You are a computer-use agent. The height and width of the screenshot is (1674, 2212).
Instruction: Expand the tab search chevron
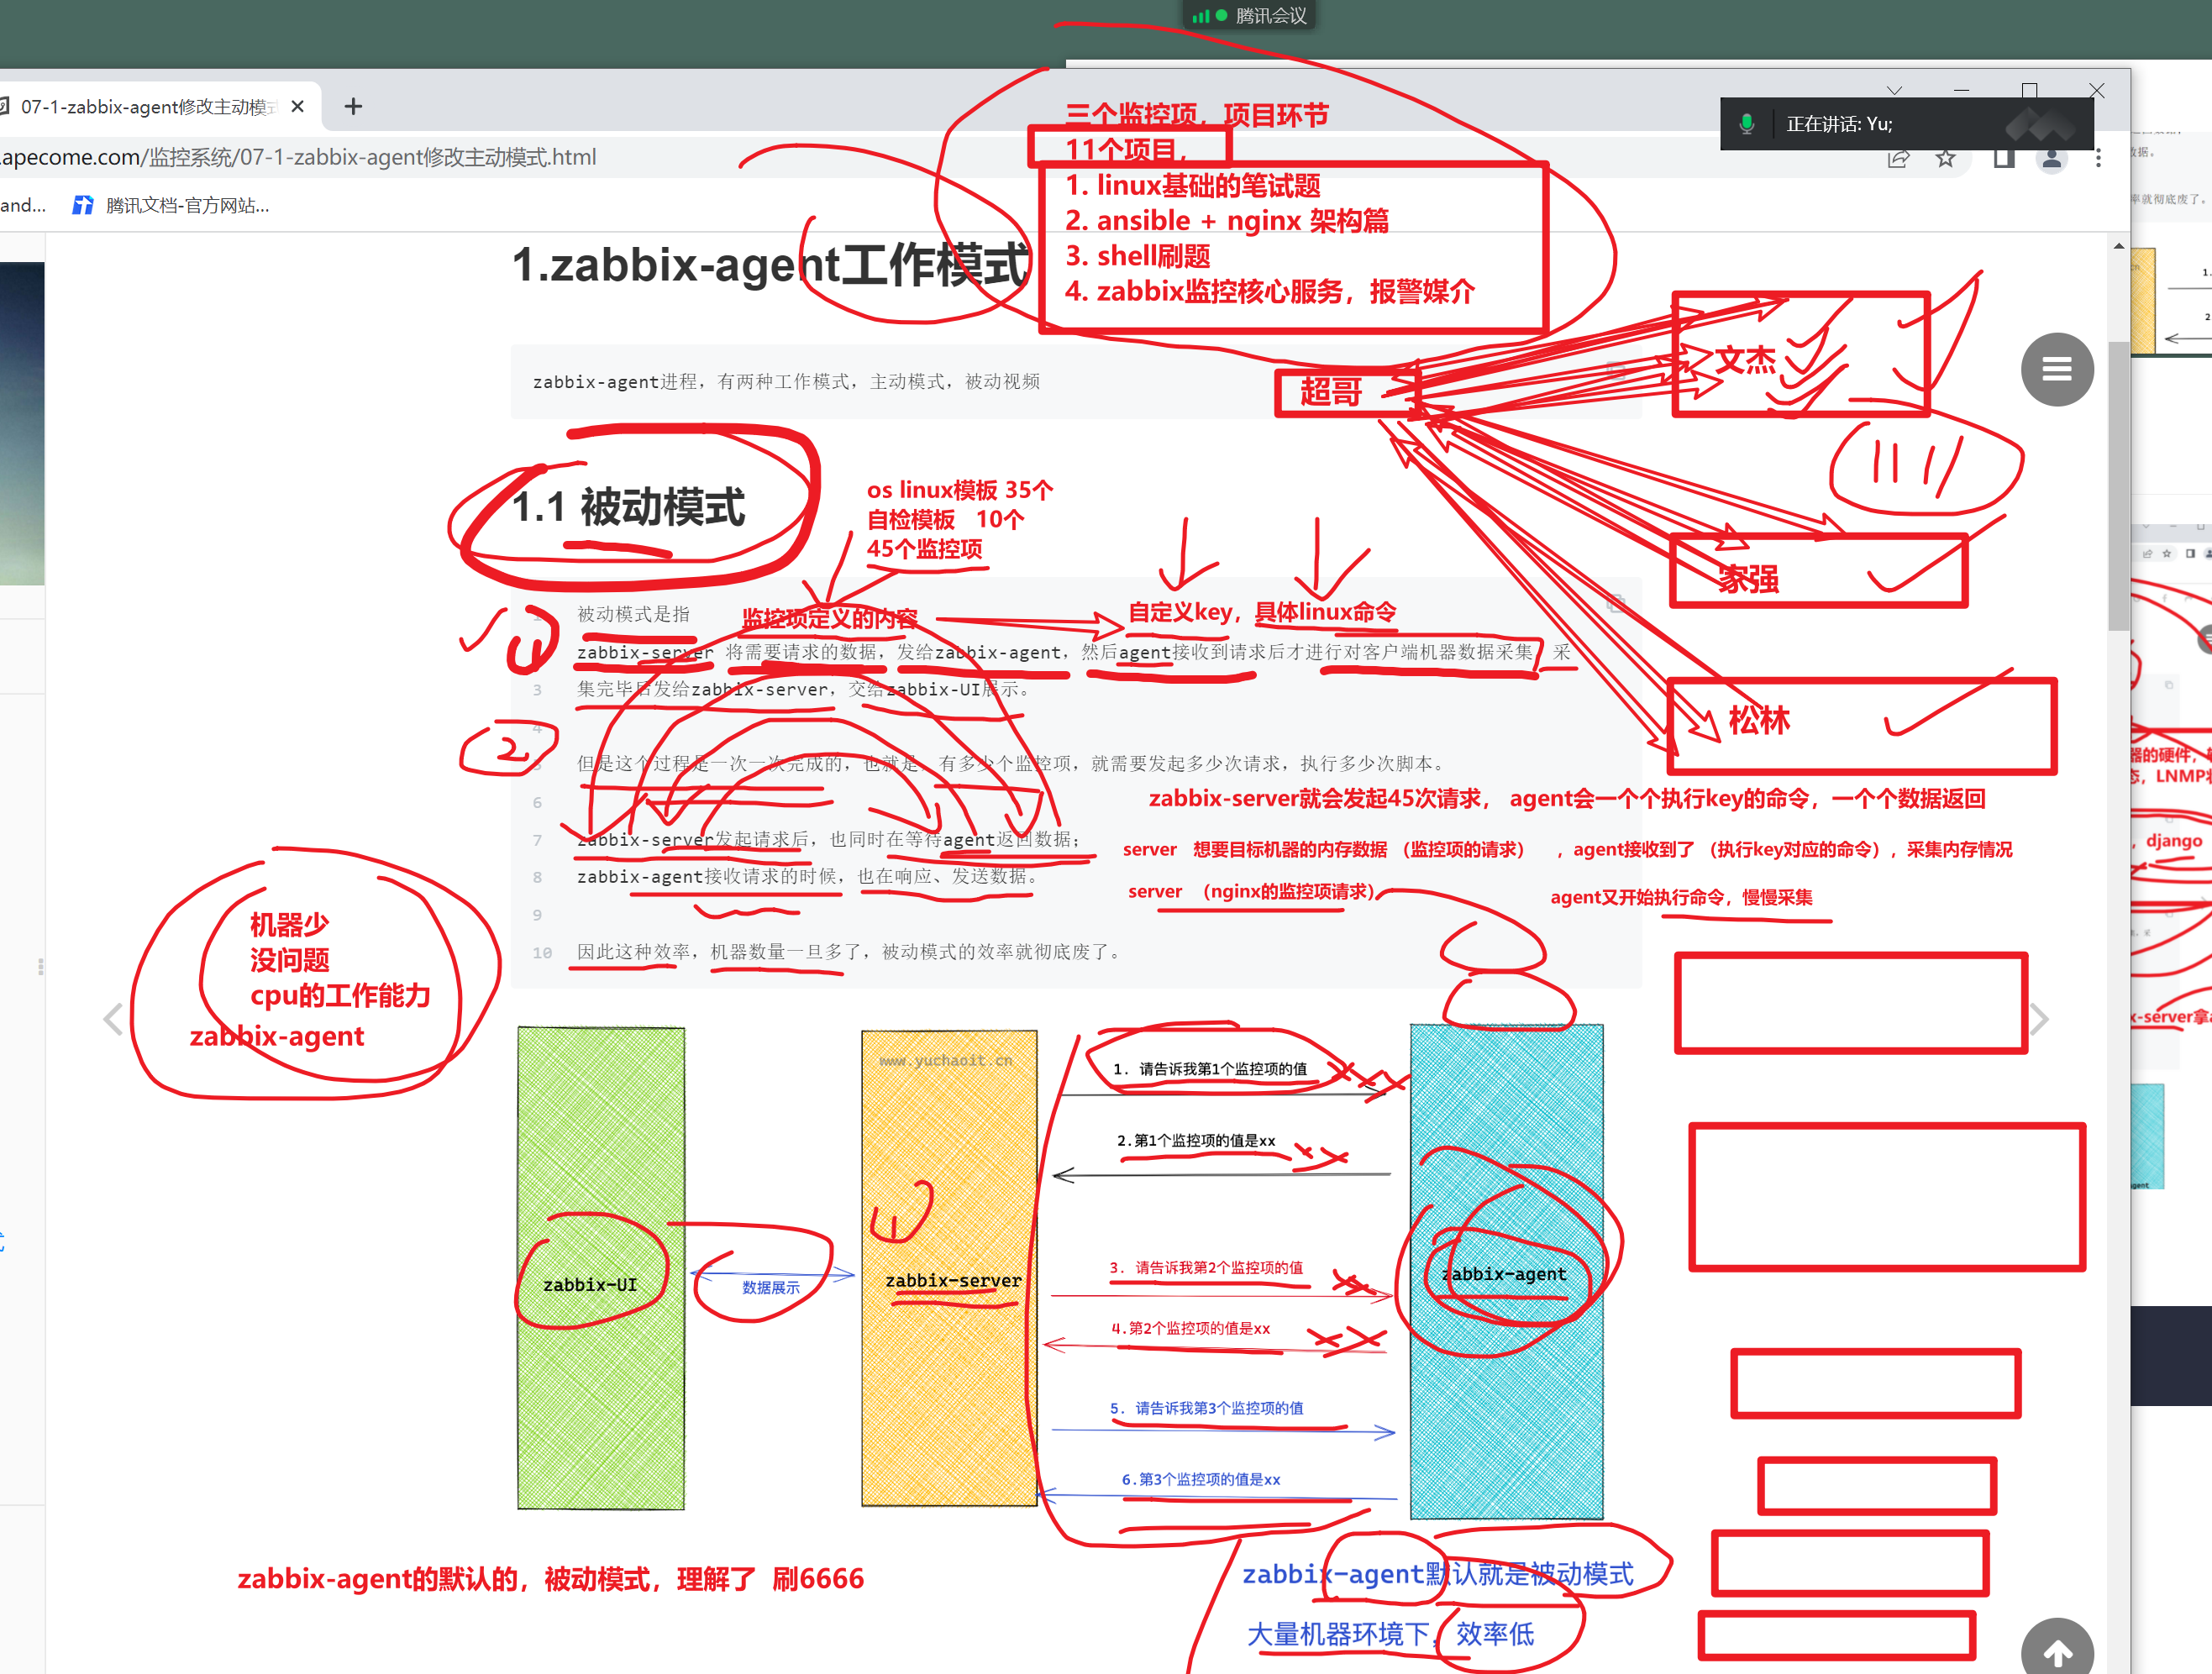pyautogui.click(x=1894, y=91)
